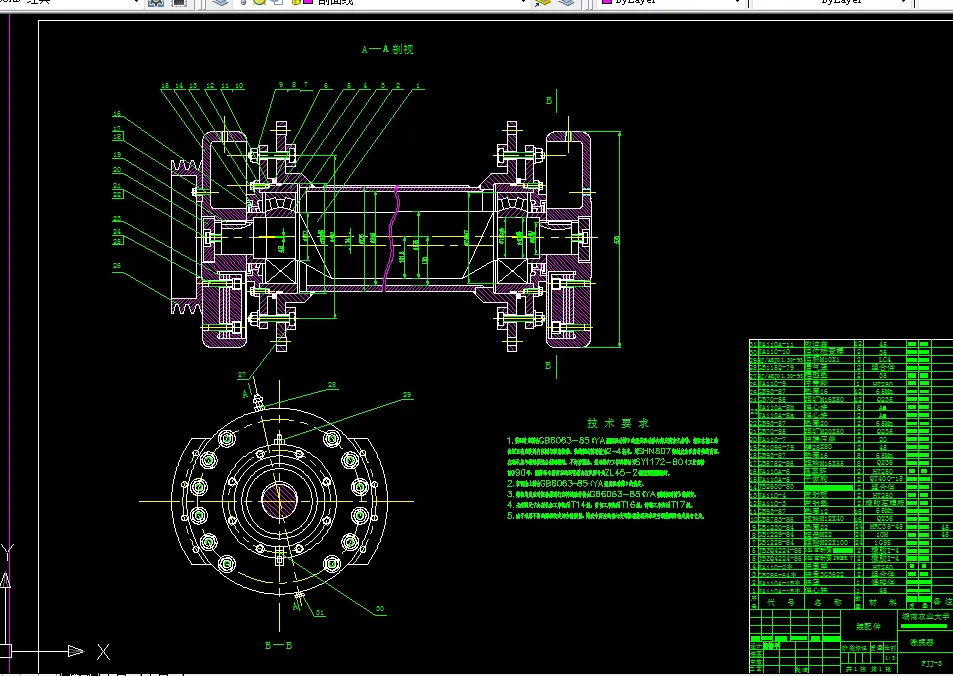Open the ByLayer color dropdown arrow
This screenshot has height=676, width=953.
pos(737,2)
